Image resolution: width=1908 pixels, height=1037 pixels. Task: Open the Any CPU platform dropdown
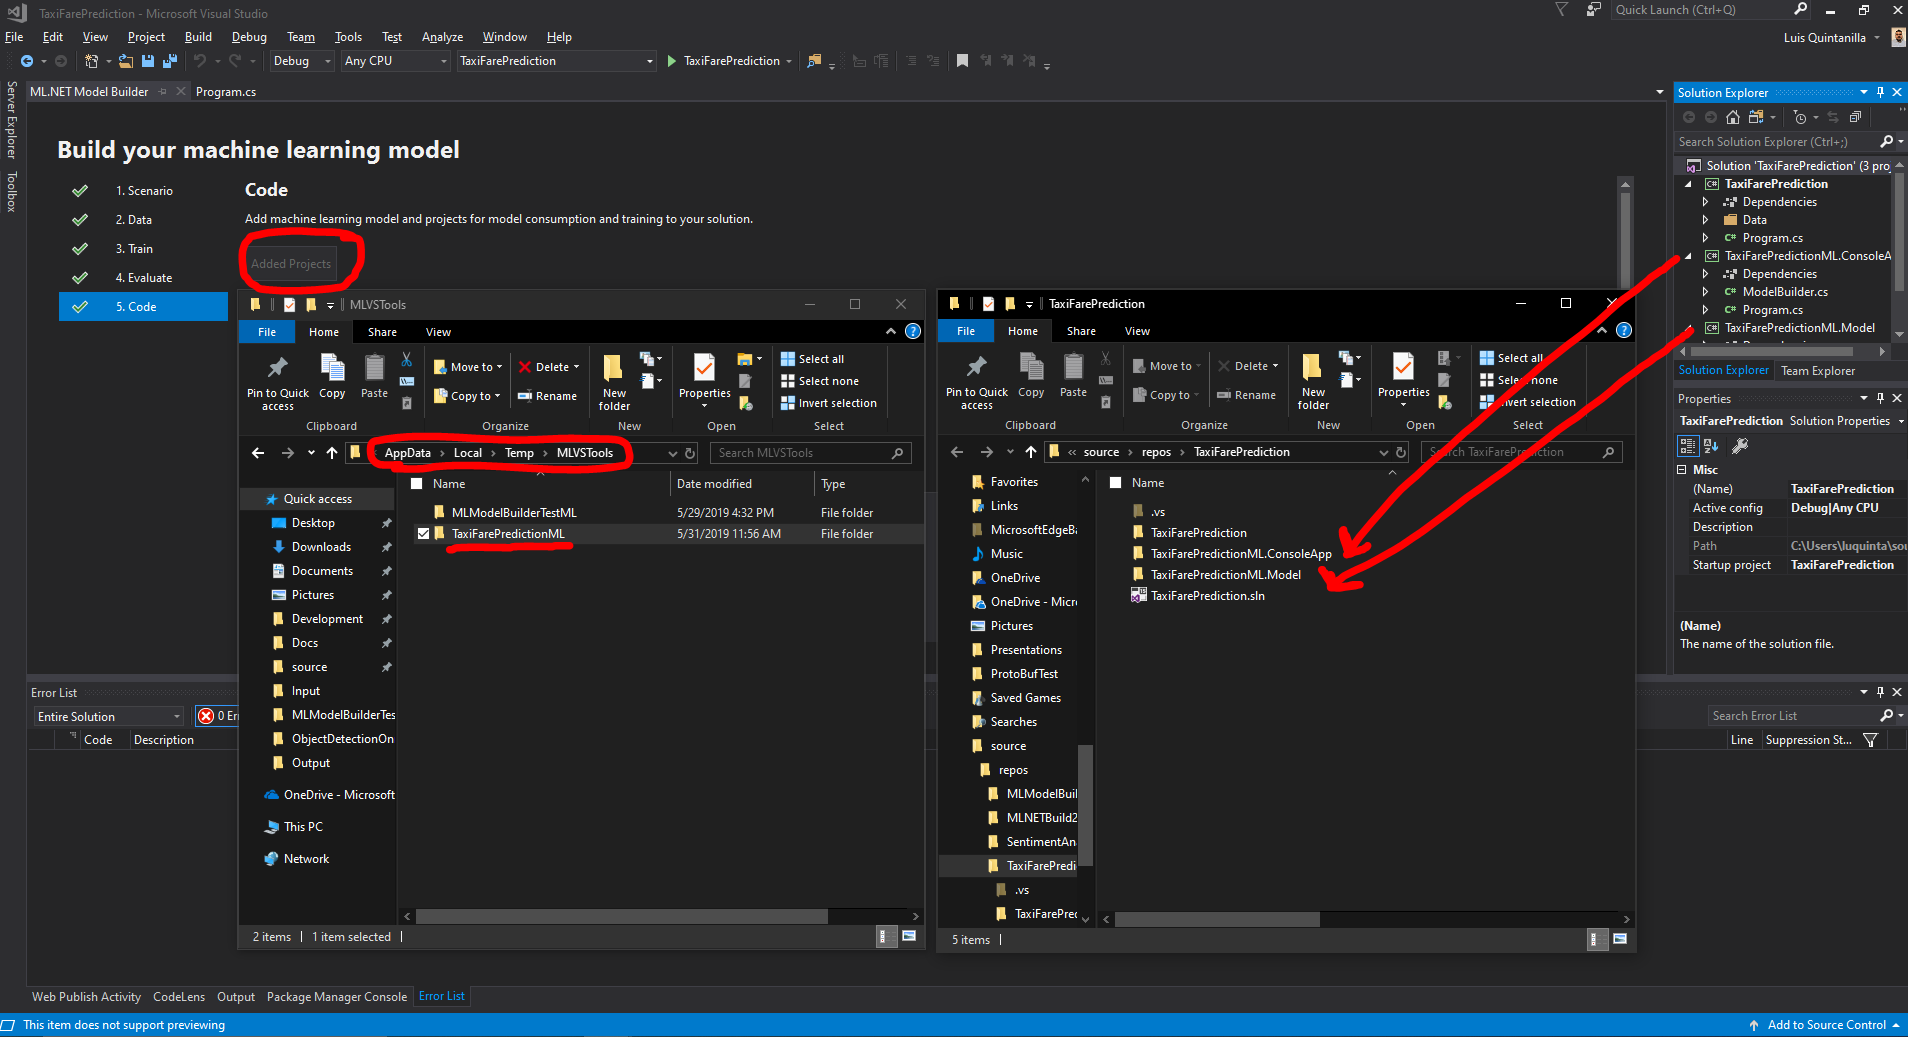(396, 61)
